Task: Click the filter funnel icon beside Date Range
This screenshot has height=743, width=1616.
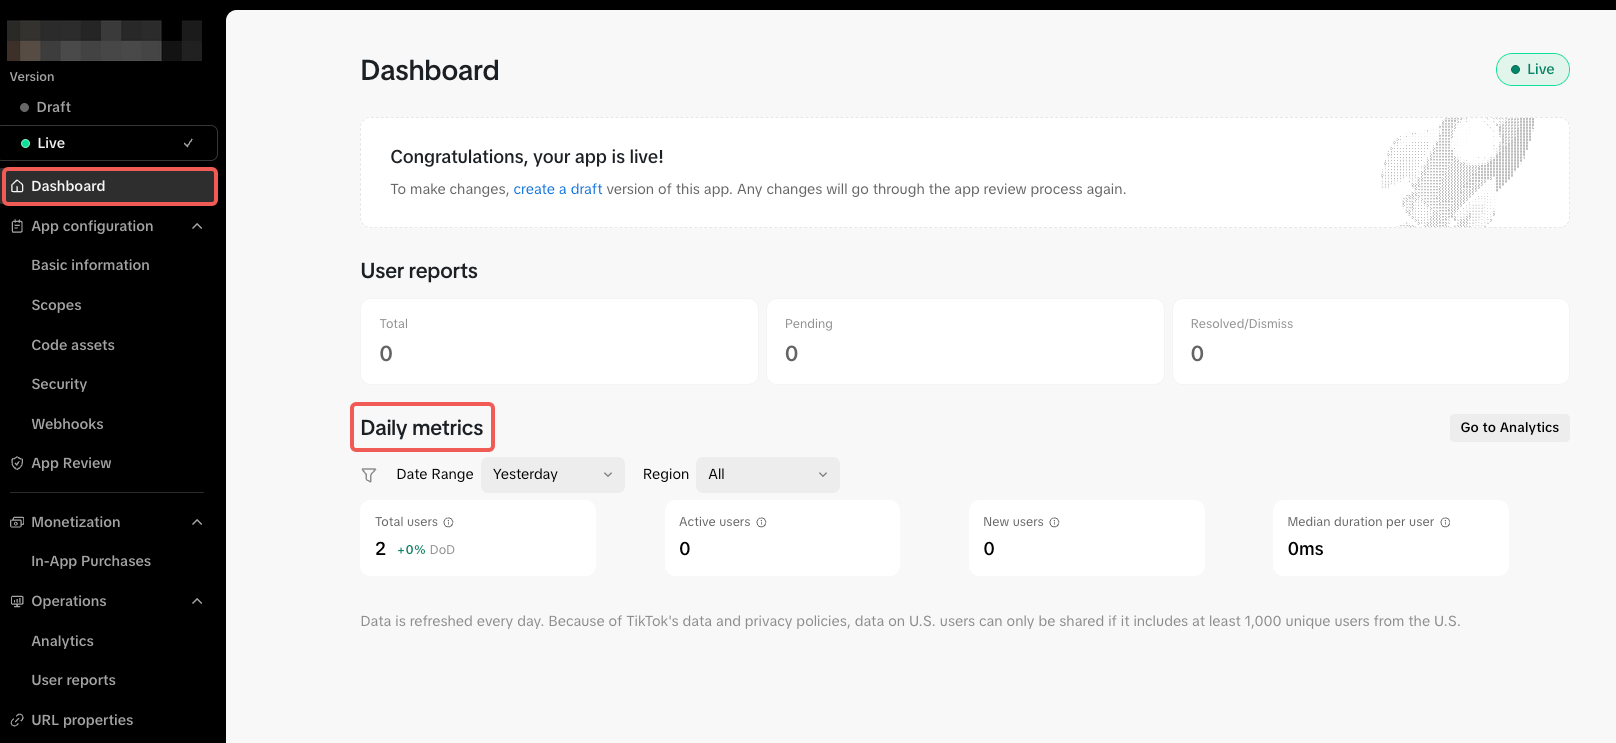Action: [369, 475]
